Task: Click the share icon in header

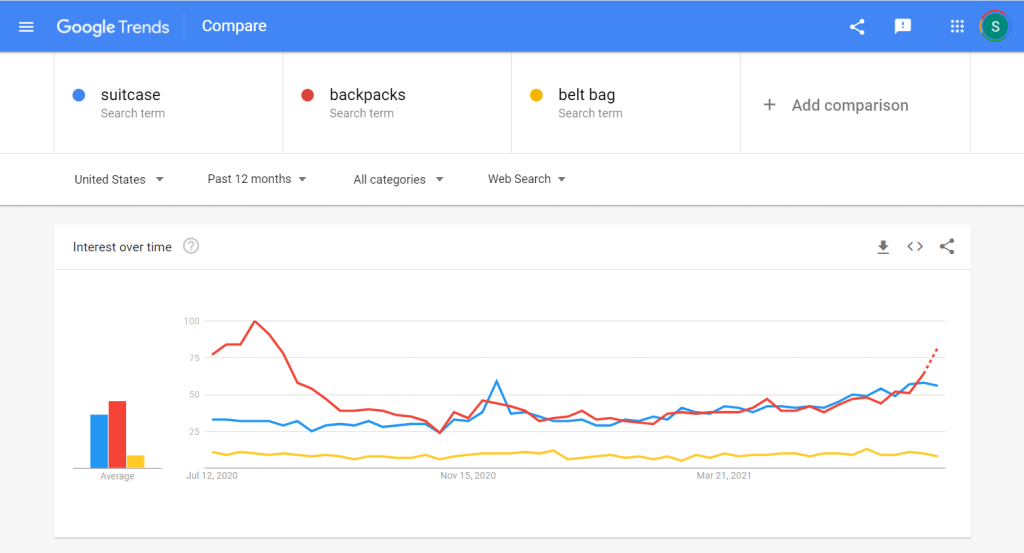Action: click(x=857, y=27)
